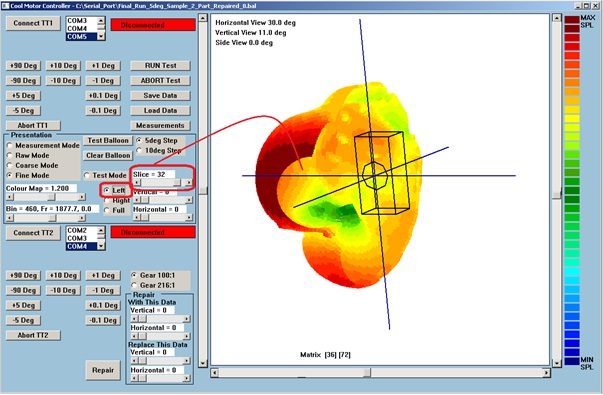Click the Slice slider right arrow
This screenshot has height=395, width=603.
[x=188, y=182]
